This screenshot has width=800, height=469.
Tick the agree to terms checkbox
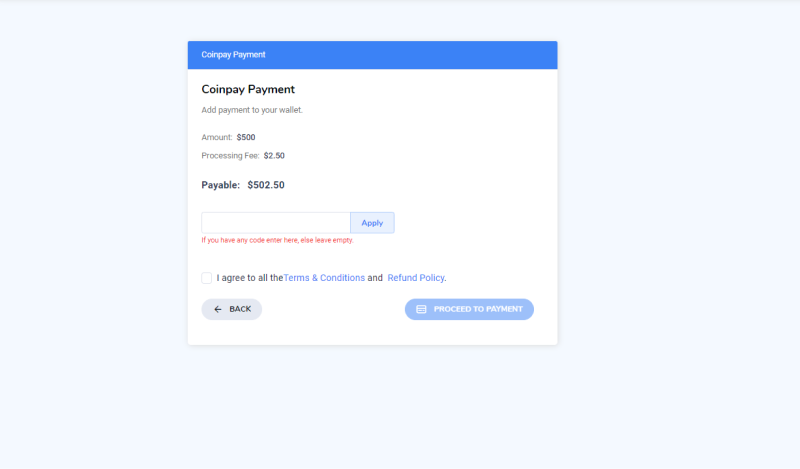[207, 278]
